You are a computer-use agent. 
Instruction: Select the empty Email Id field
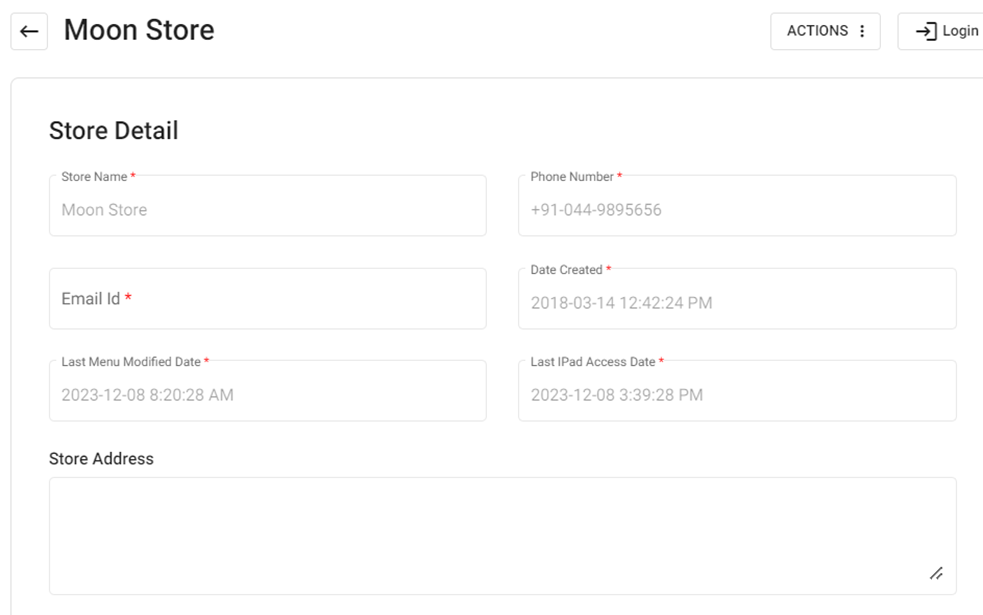(267, 298)
